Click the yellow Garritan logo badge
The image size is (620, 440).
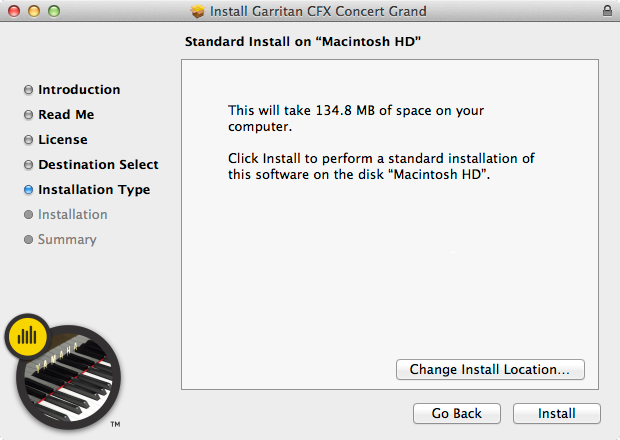[x=27, y=336]
